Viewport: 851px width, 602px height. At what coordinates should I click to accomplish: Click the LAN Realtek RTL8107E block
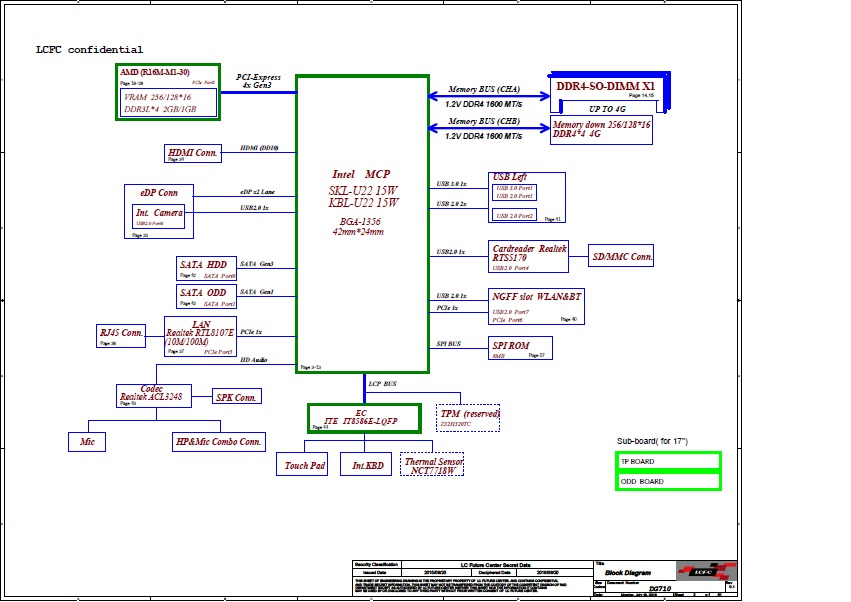tap(200, 337)
